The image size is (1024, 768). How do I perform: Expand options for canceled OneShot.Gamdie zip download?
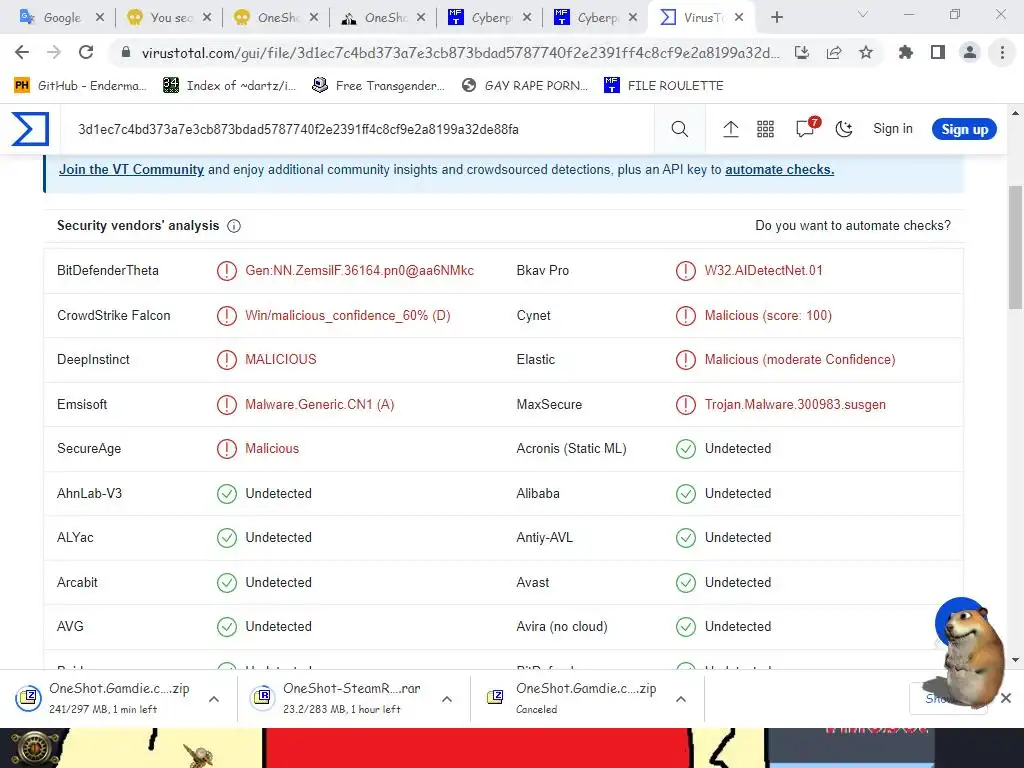click(680, 699)
